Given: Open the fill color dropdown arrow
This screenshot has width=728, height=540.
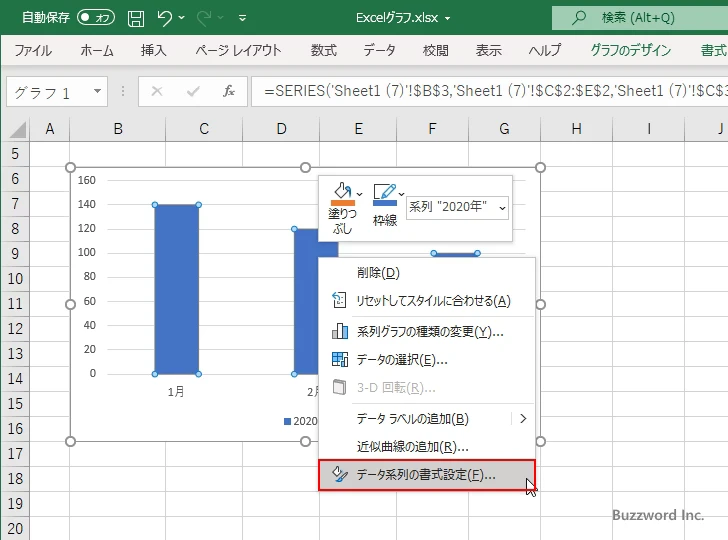Looking at the screenshot, I should coord(359,194).
